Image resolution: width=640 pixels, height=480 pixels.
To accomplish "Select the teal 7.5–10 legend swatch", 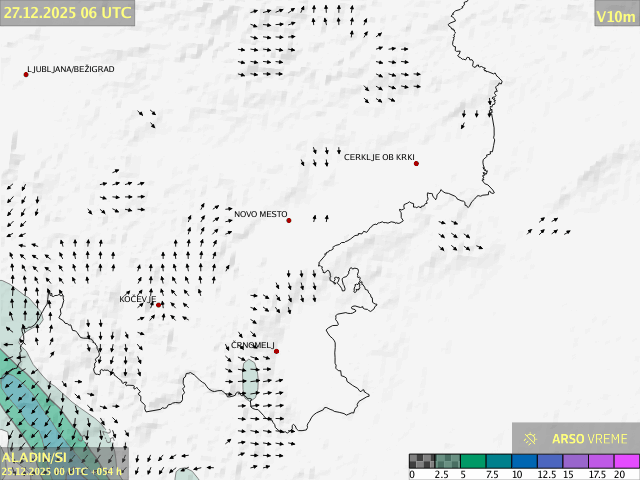I will pyautogui.click(x=501, y=461).
